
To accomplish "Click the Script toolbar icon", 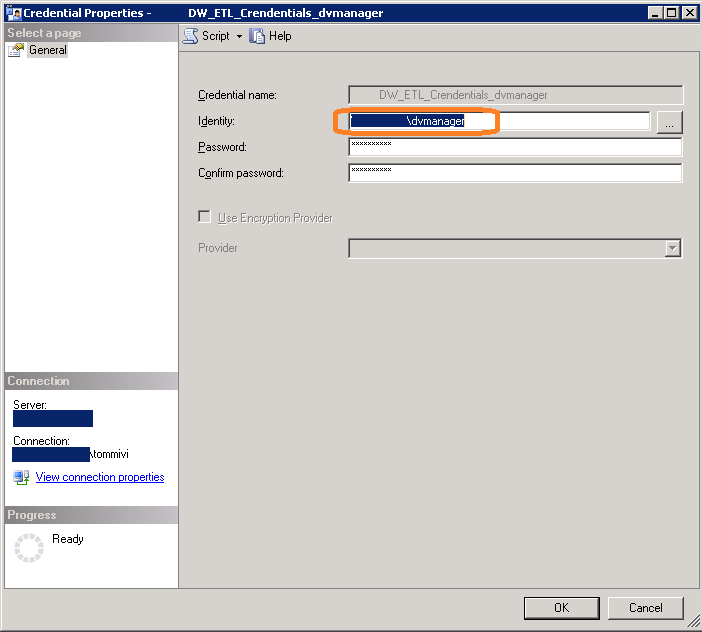I will (x=190, y=36).
